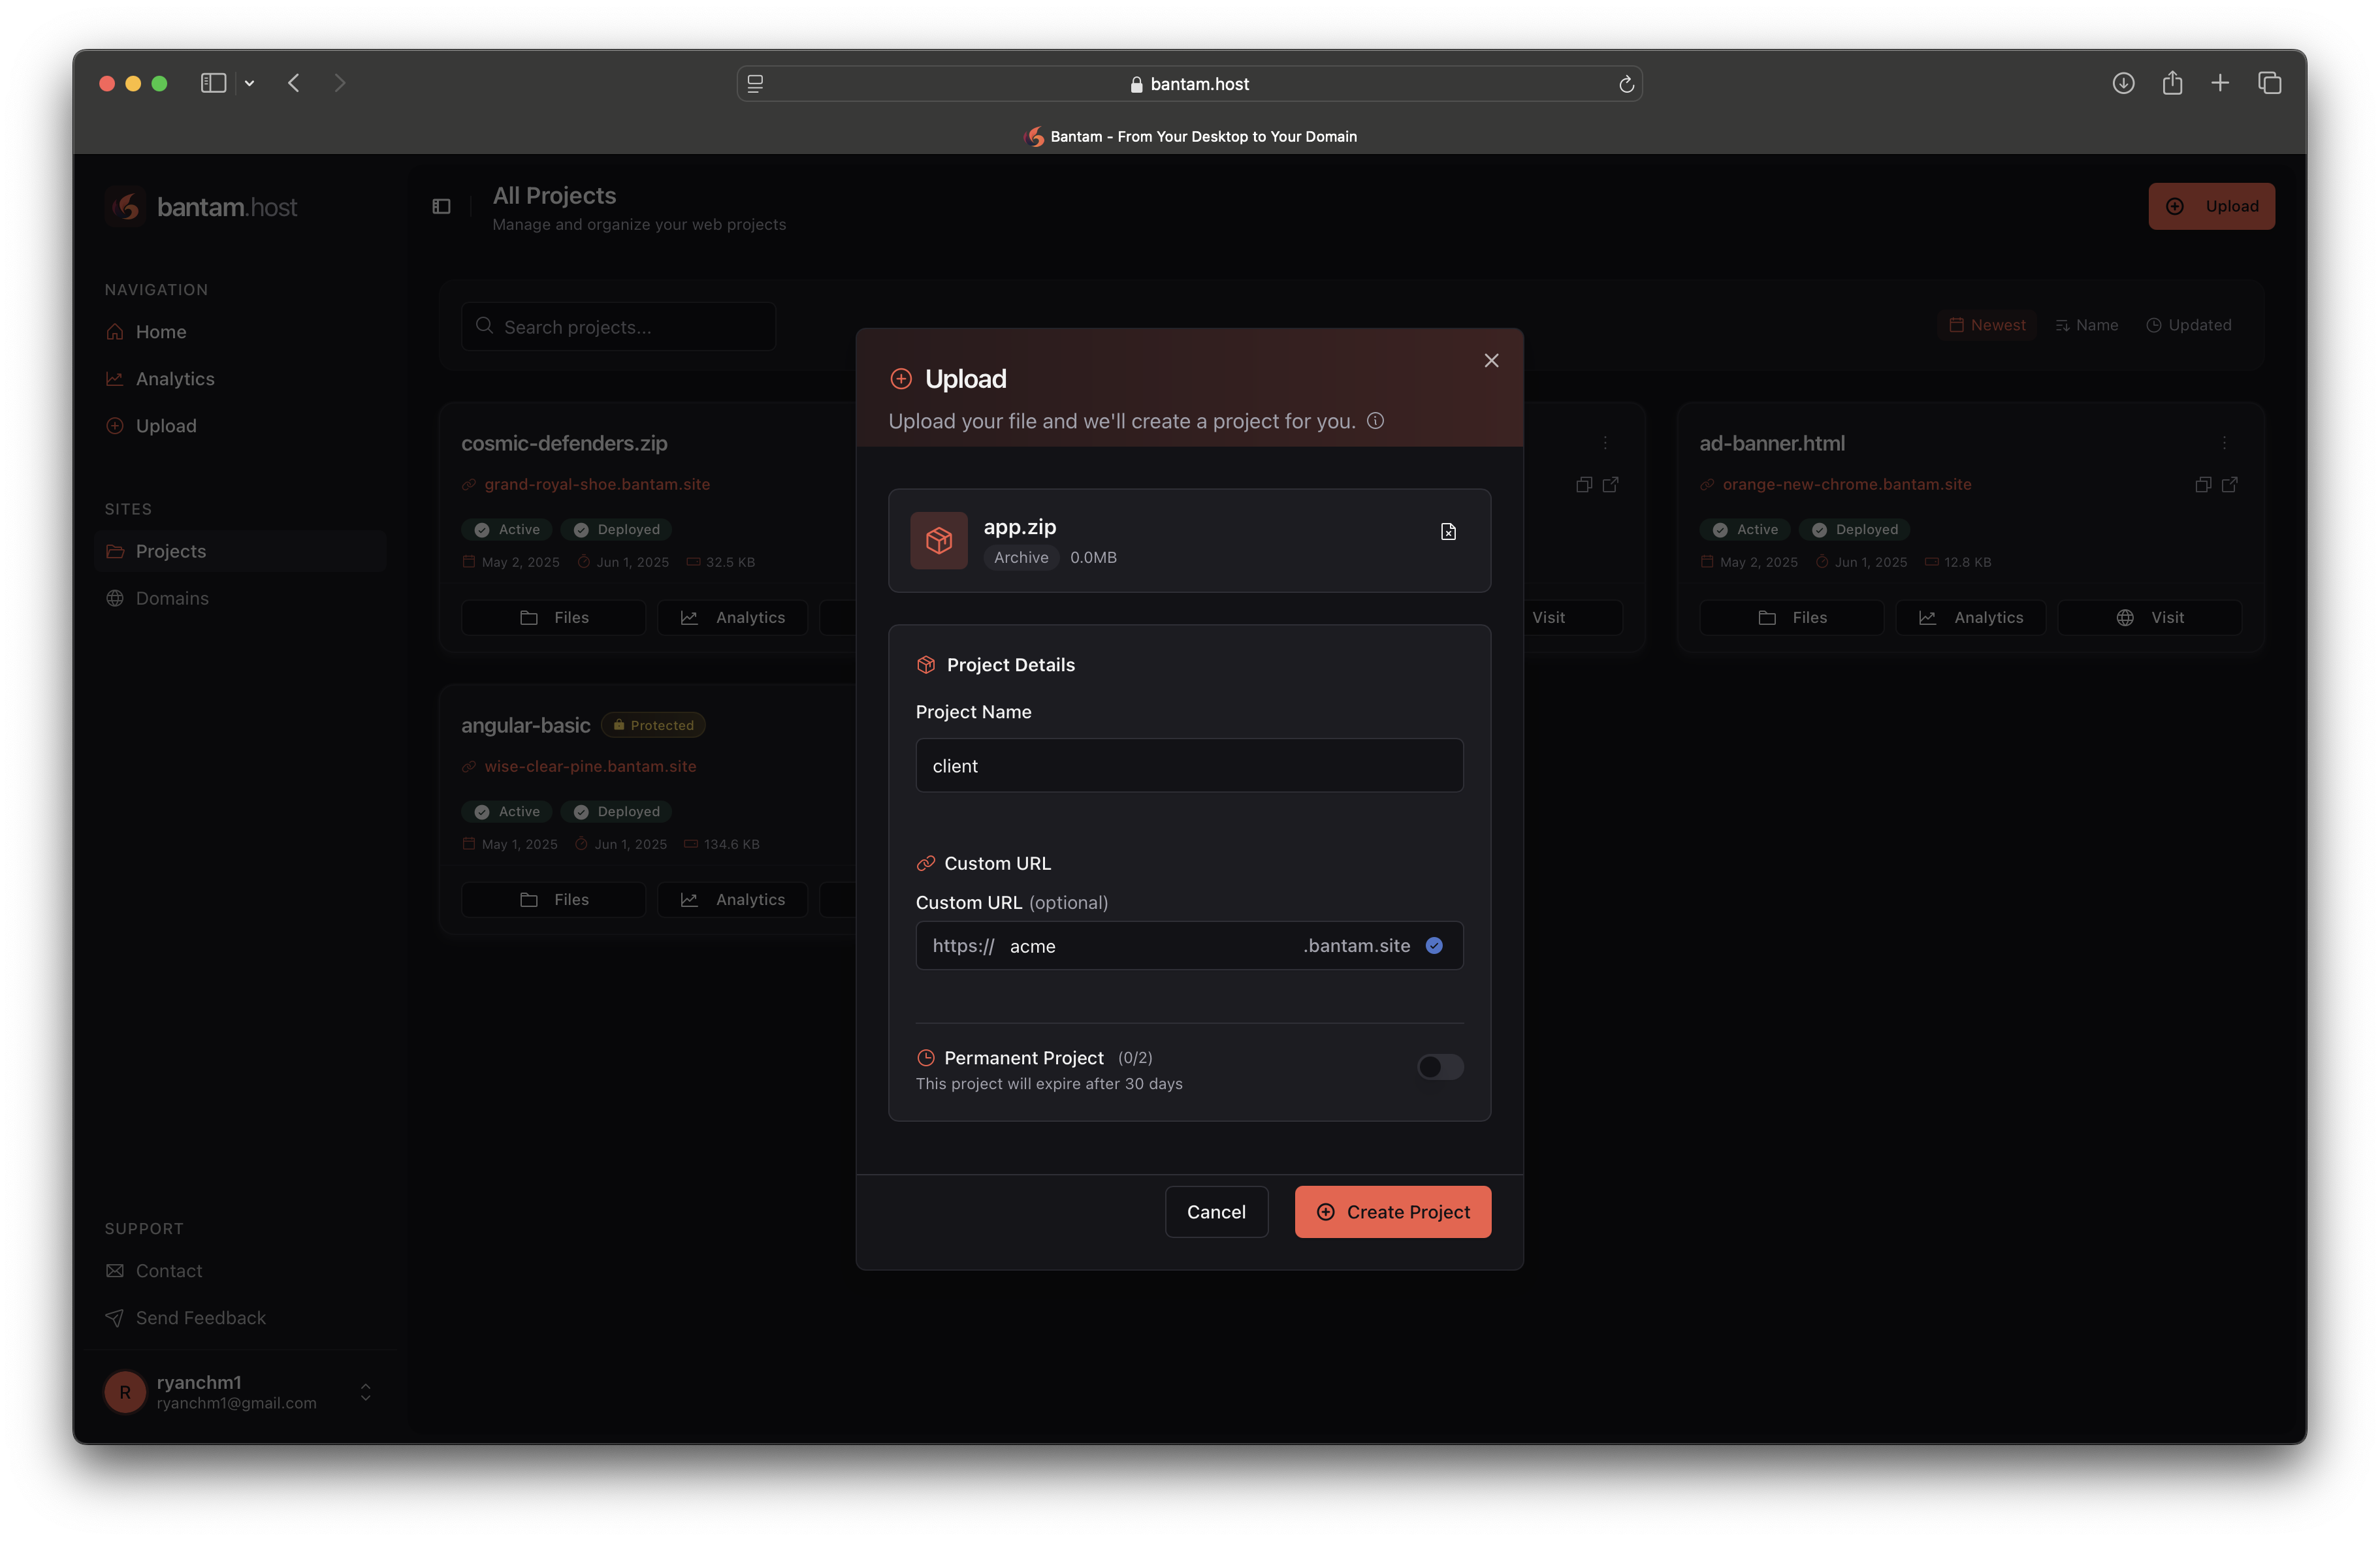
Task: Open options menu of the middle project card
Action: [x=1605, y=443]
